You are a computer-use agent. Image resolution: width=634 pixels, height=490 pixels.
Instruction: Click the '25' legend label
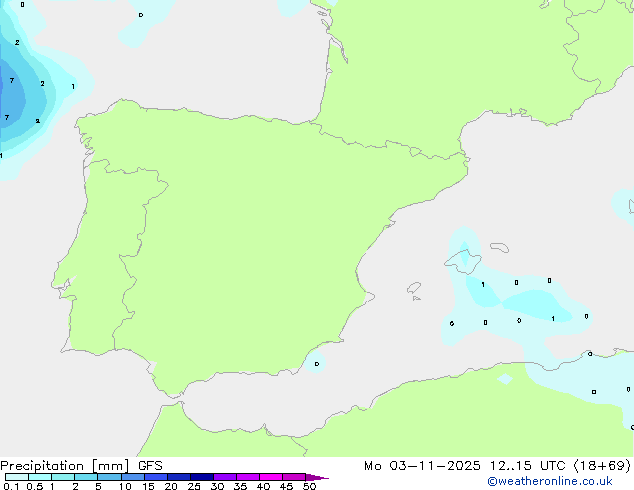click(x=194, y=486)
